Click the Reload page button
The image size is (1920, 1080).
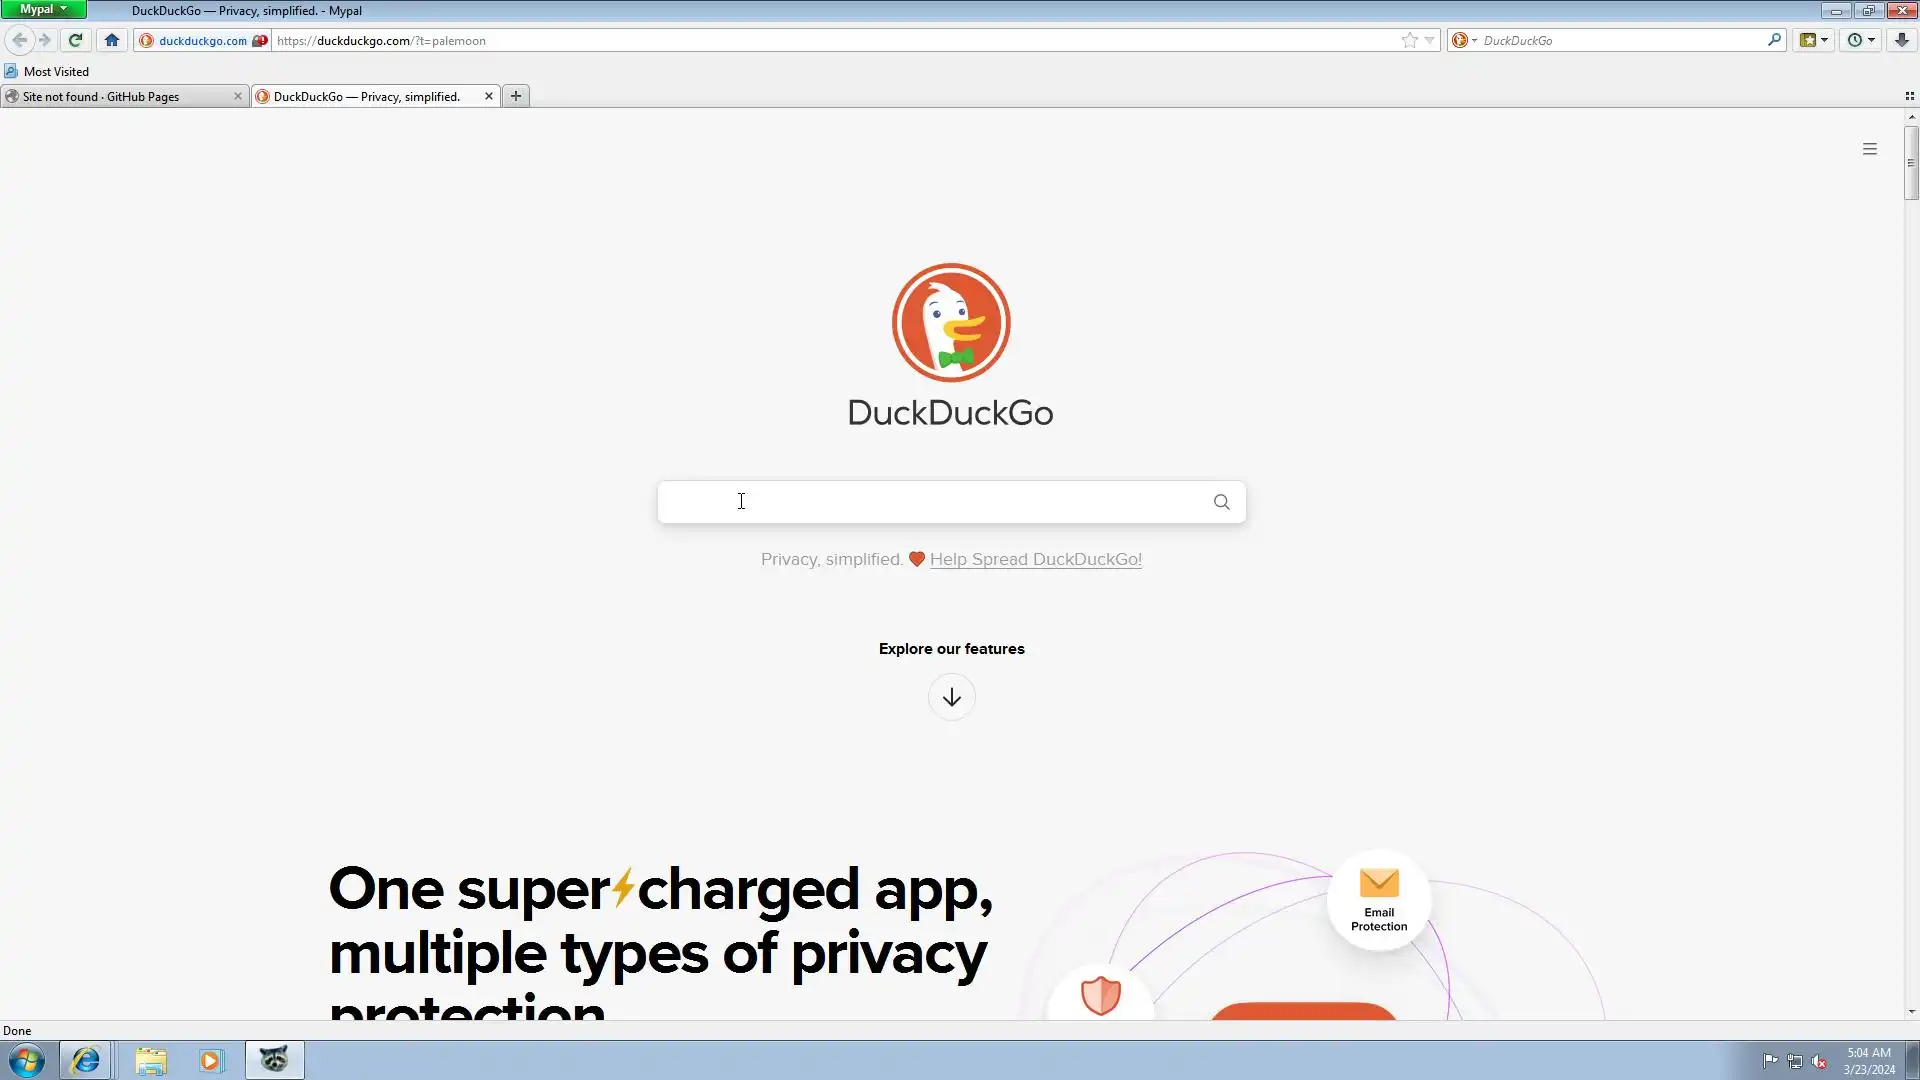click(x=75, y=40)
